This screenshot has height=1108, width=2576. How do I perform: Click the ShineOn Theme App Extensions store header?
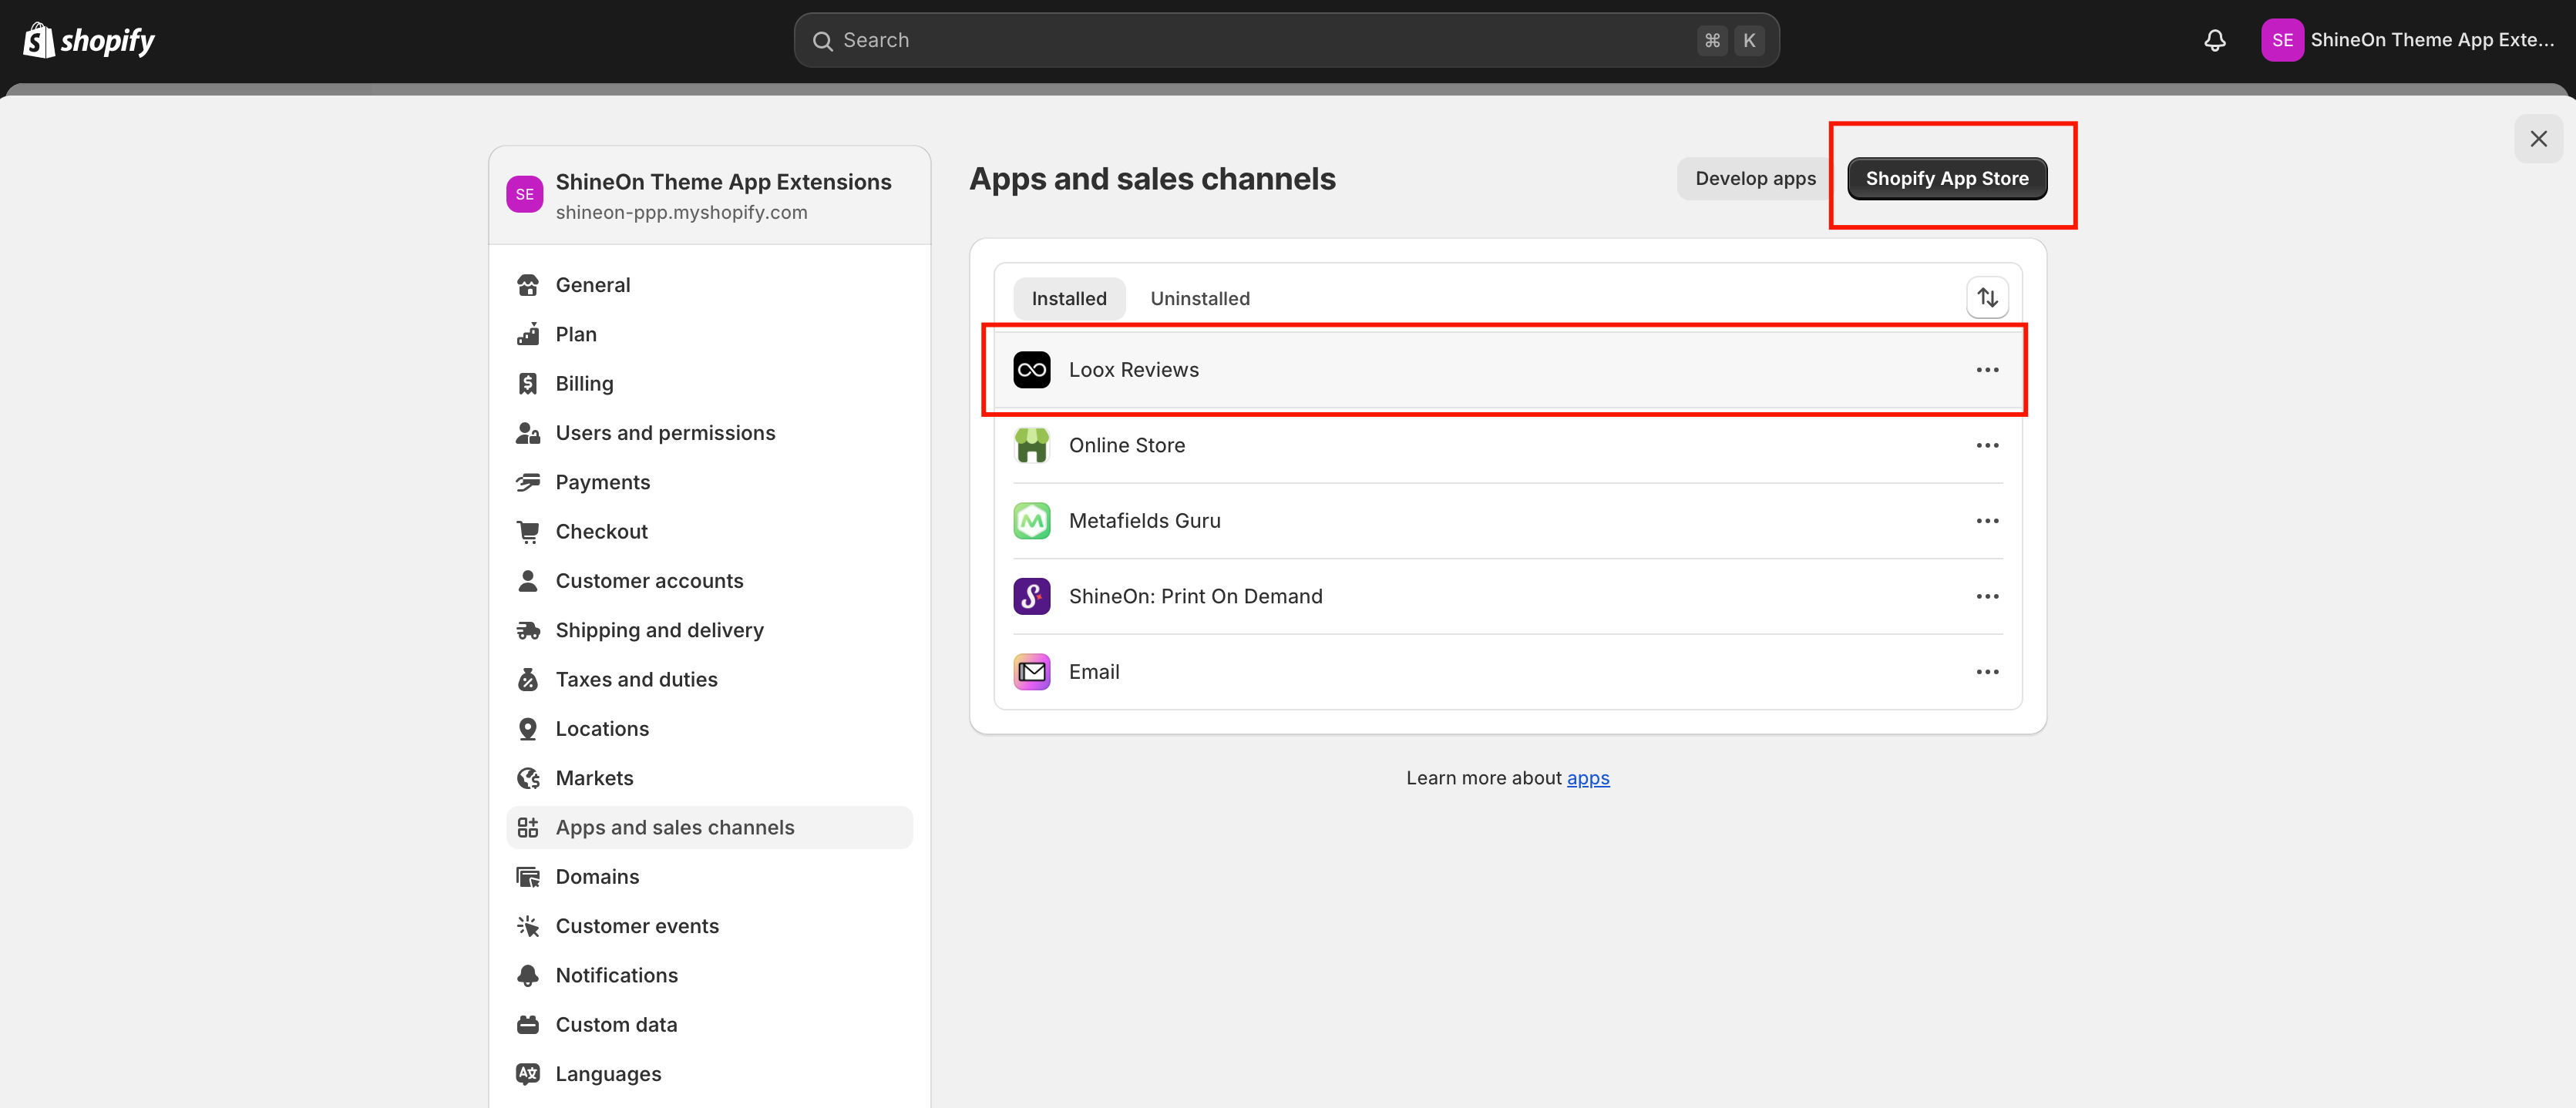click(x=709, y=196)
